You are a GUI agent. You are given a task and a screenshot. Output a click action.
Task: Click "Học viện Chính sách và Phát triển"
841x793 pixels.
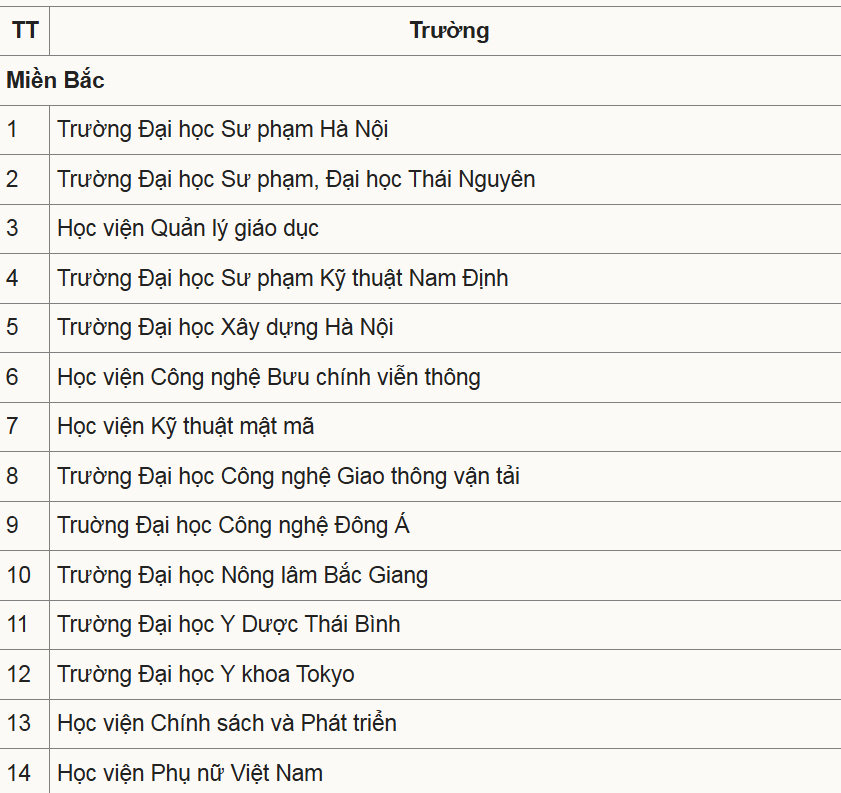pos(227,723)
